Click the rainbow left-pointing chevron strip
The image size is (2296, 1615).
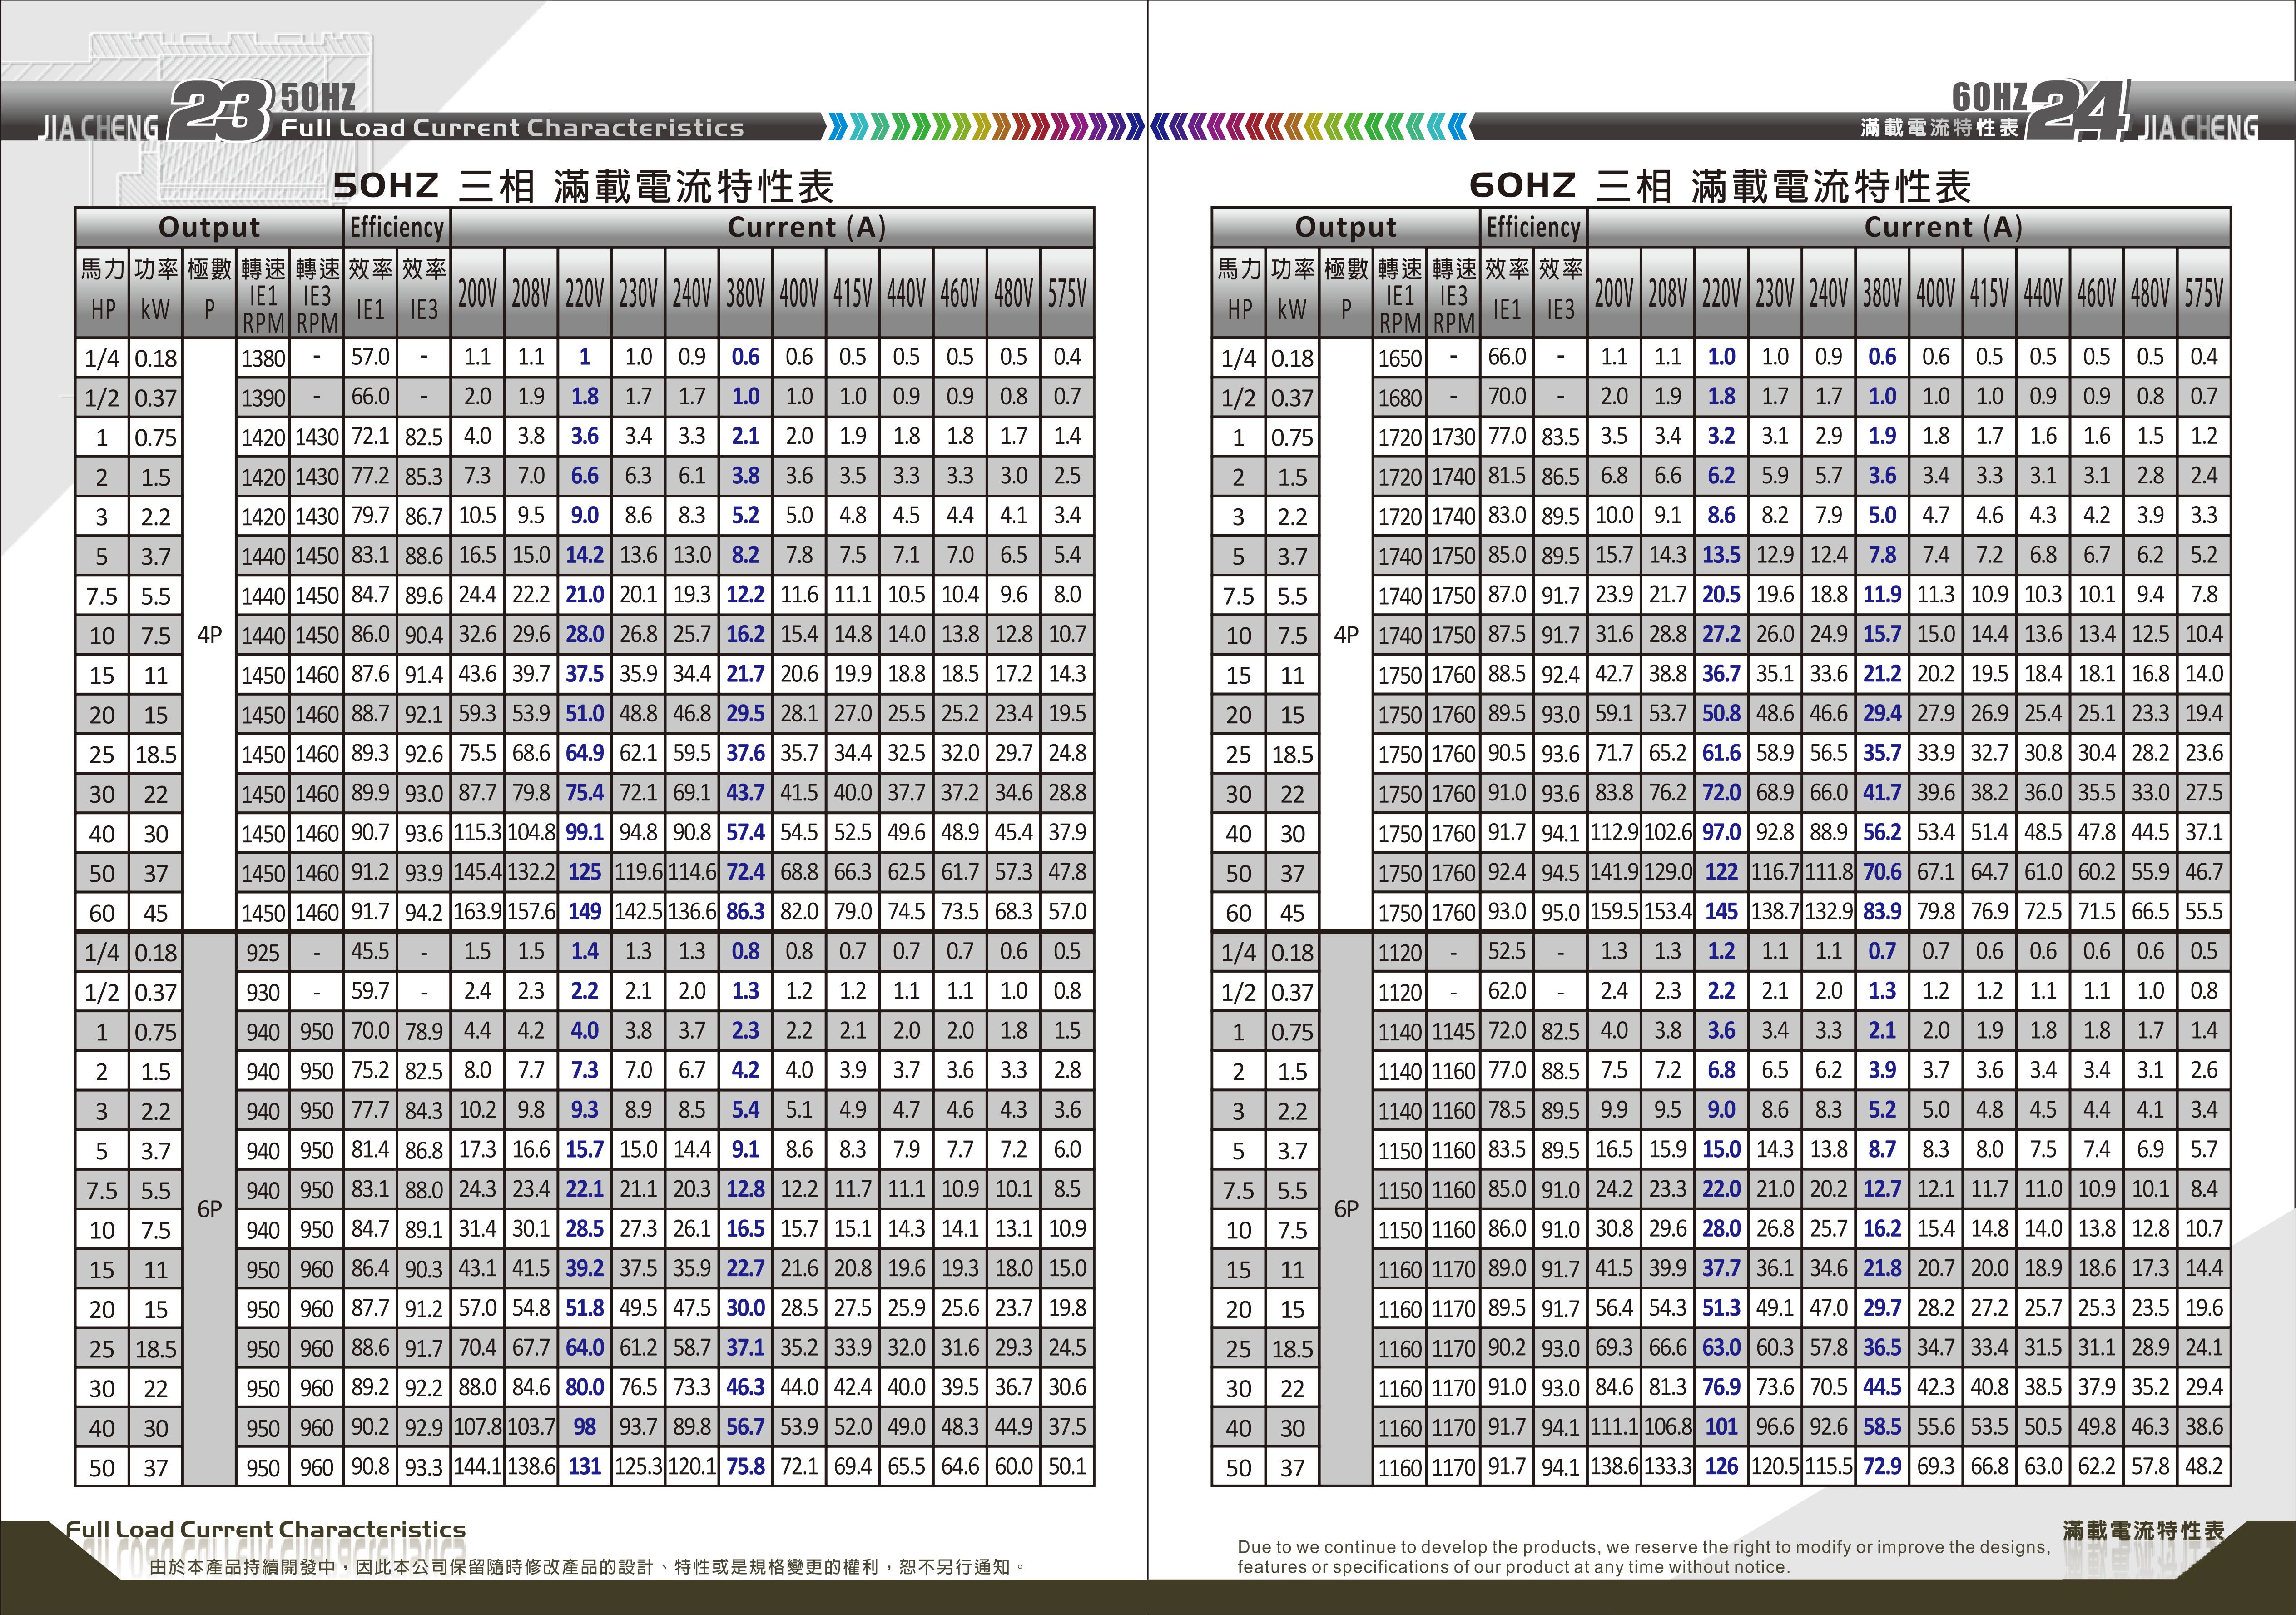[1310, 126]
